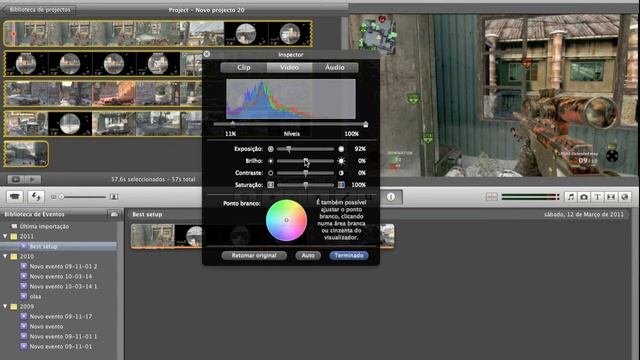Viewport: 640px width, 360px height.
Task: Click the Auto button
Action: point(308,256)
